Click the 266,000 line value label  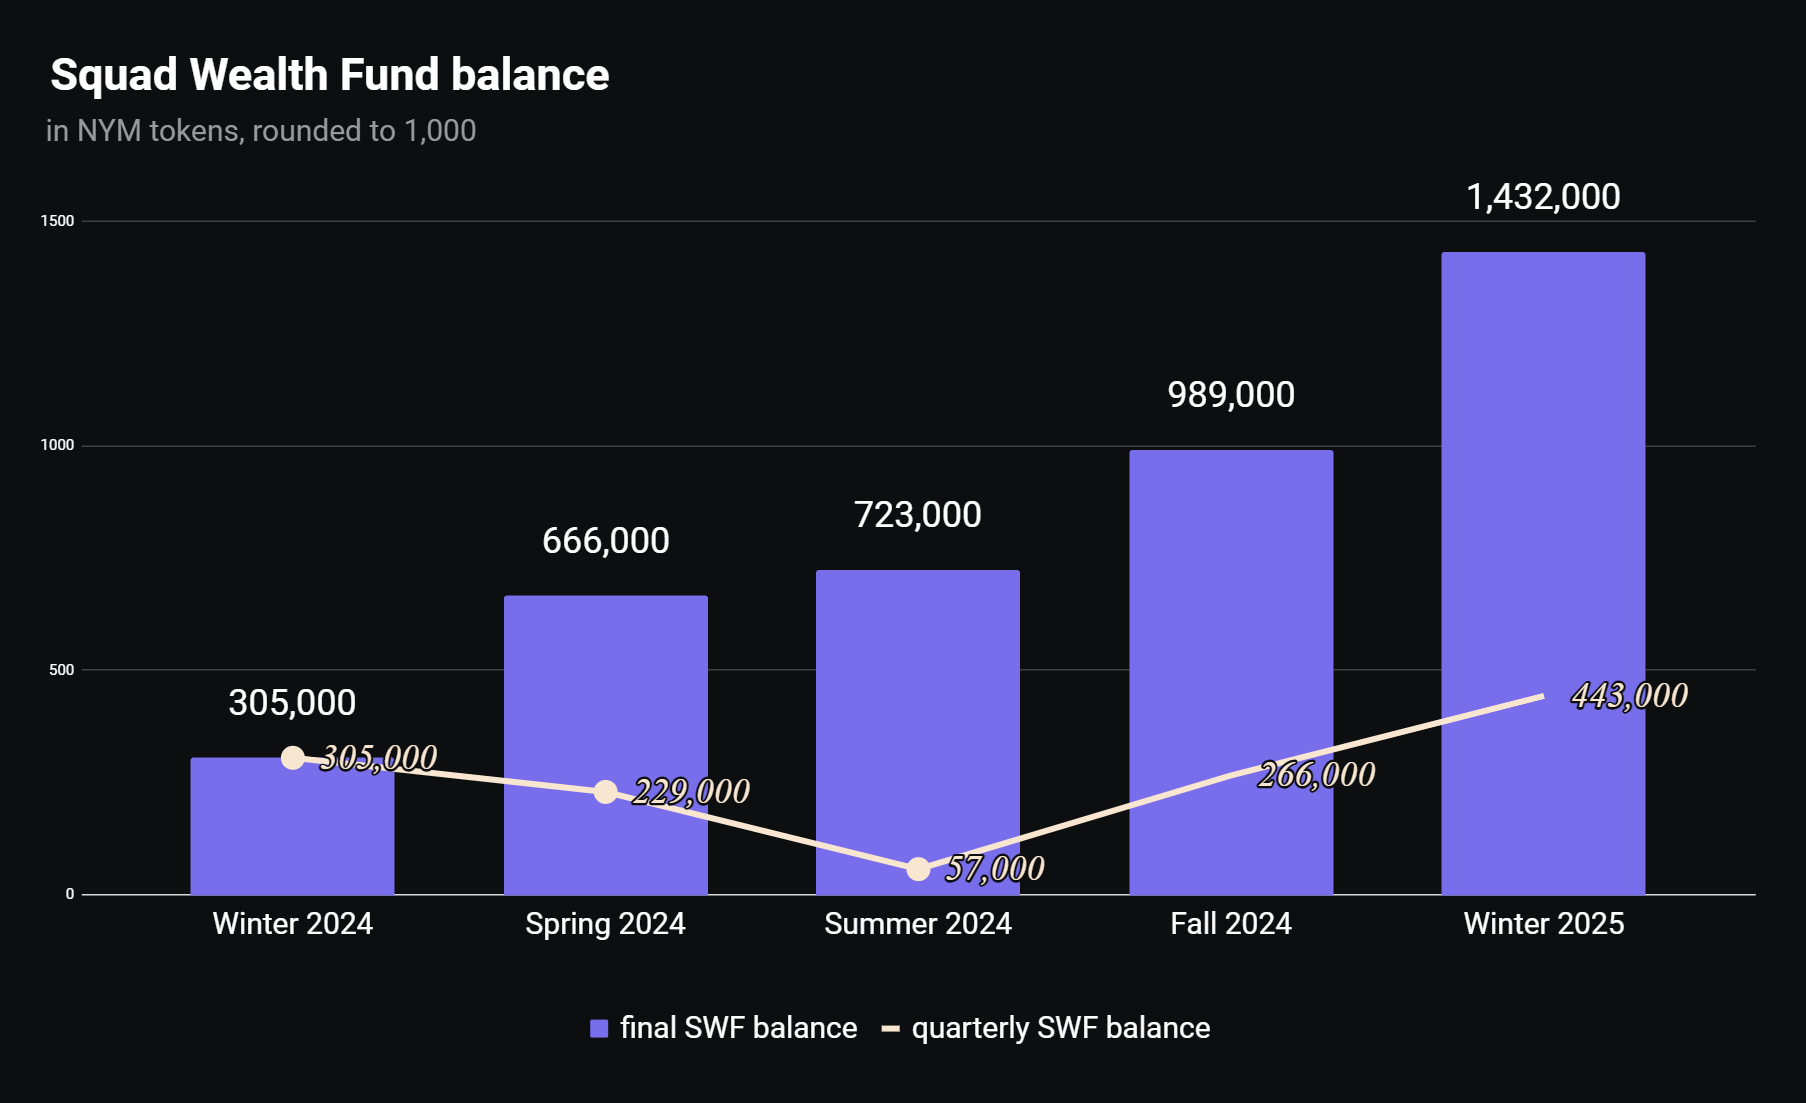1316,775
